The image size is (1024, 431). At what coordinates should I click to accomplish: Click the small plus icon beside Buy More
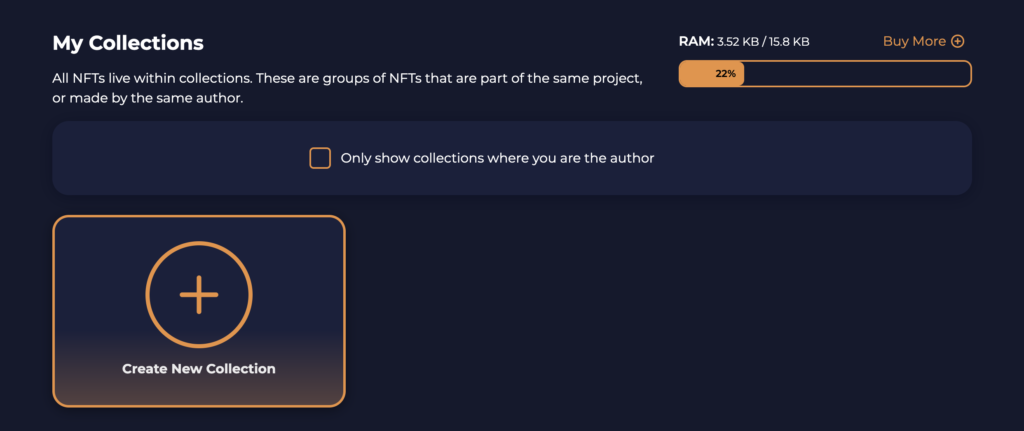coord(958,42)
